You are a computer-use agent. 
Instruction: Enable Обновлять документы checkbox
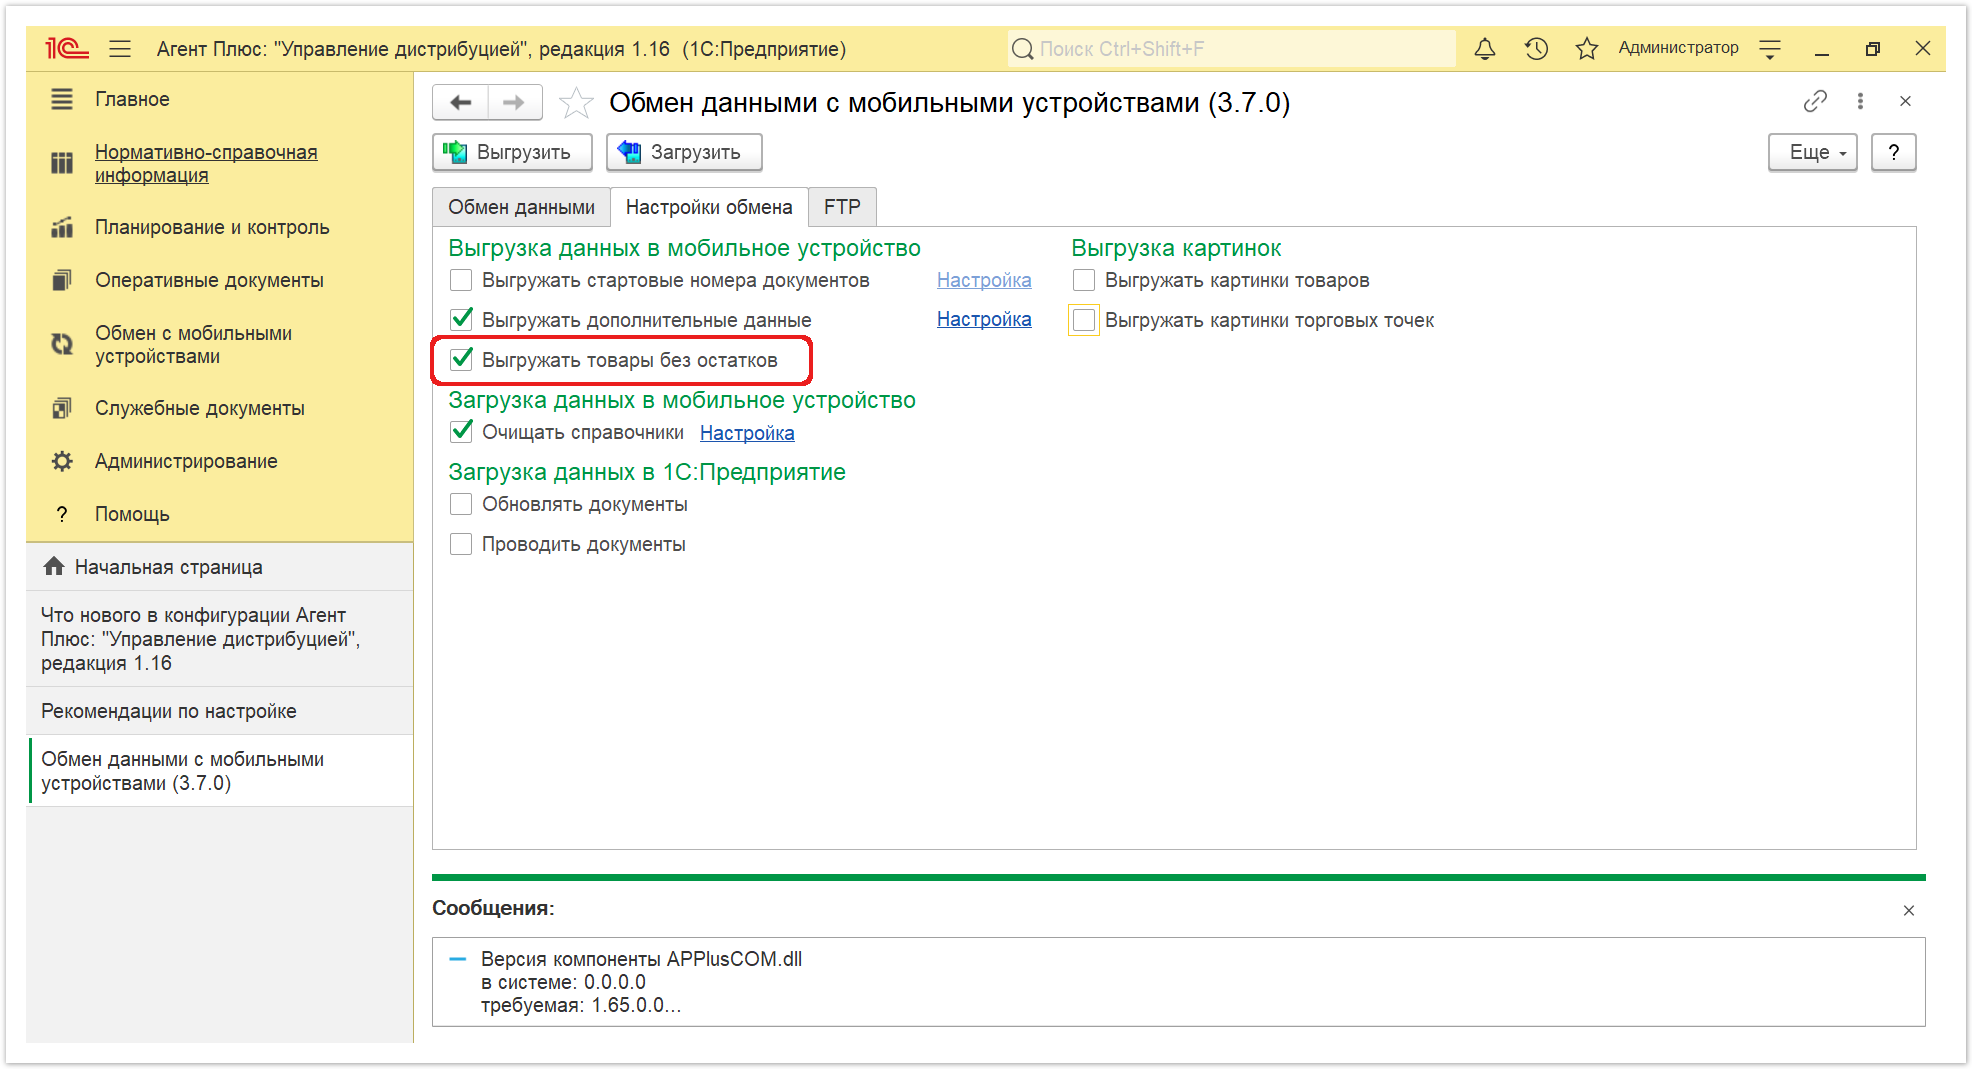click(x=461, y=504)
